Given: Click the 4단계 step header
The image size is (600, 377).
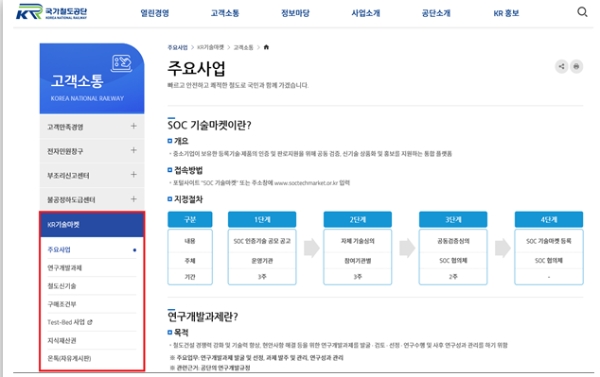Looking at the screenshot, I should (549, 219).
